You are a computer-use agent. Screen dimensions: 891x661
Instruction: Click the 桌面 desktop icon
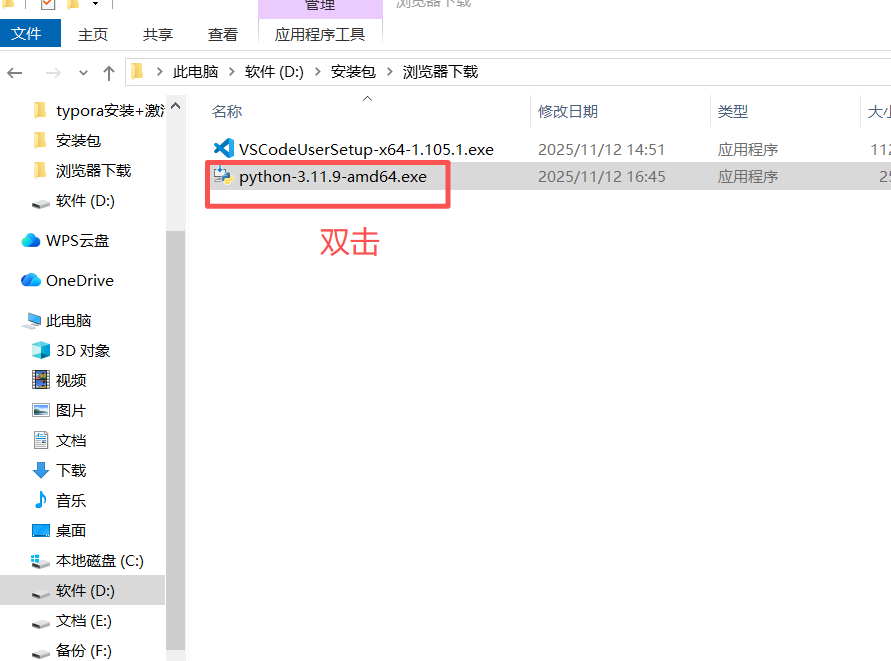pos(41,531)
